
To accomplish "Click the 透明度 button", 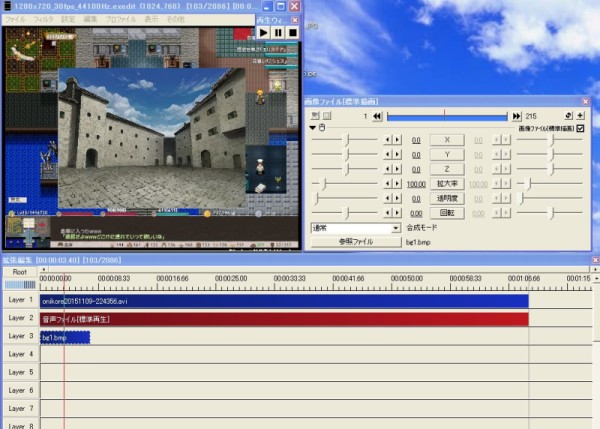I will click(447, 198).
